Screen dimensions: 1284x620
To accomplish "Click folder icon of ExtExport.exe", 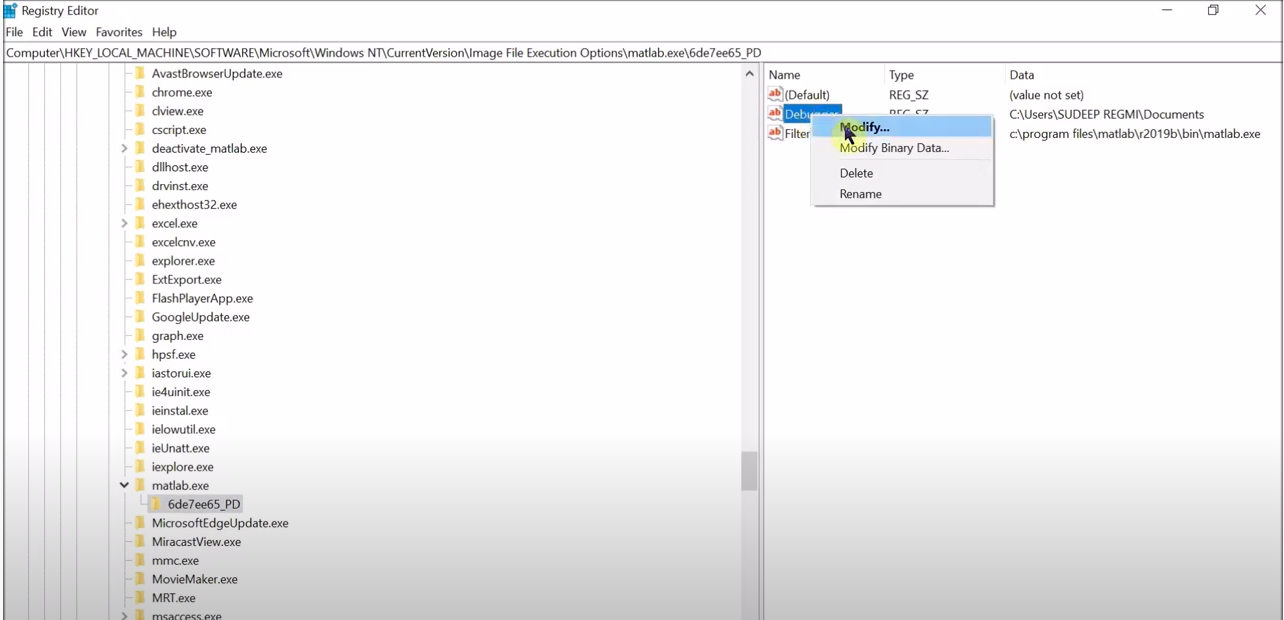I will [x=140, y=280].
